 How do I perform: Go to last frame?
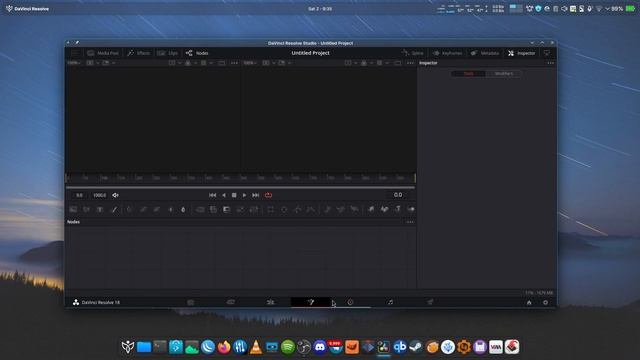(256, 195)
